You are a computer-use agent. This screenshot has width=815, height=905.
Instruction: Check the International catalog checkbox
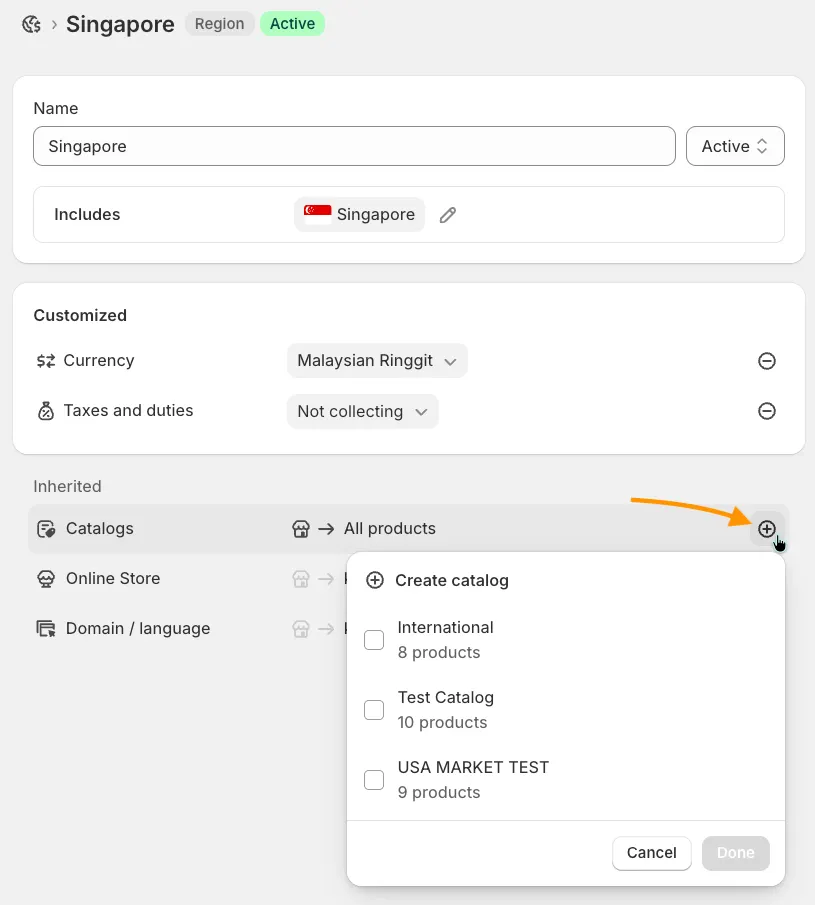(x=374, y=640)
